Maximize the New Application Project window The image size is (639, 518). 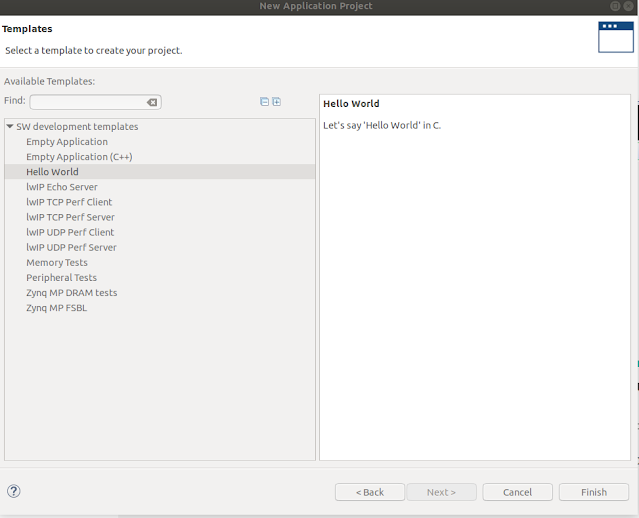click(615, 6)
